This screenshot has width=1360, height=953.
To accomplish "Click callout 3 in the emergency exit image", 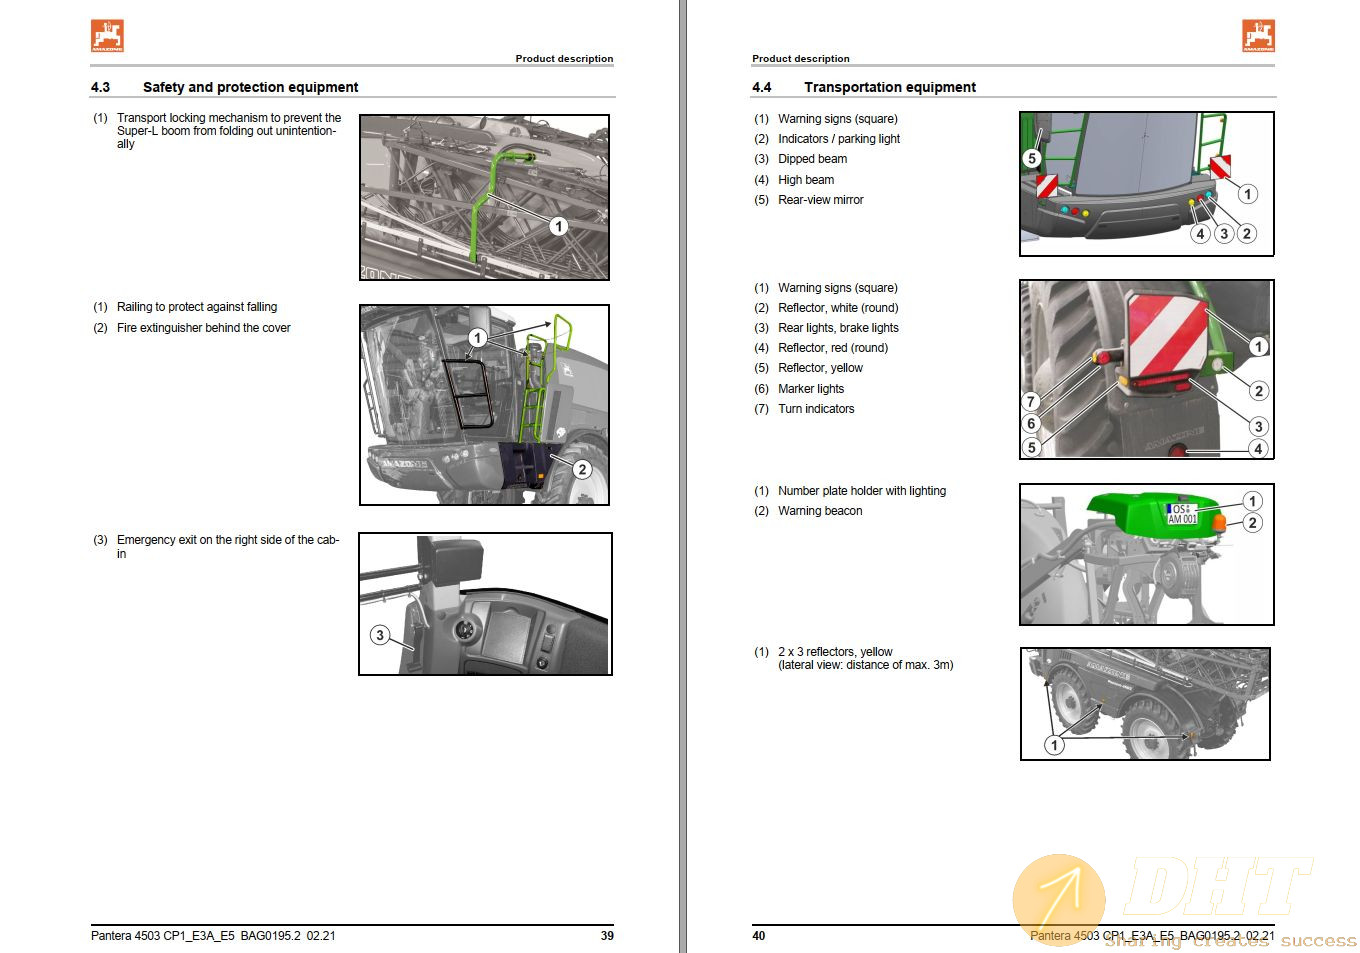I will click(380, 635).
